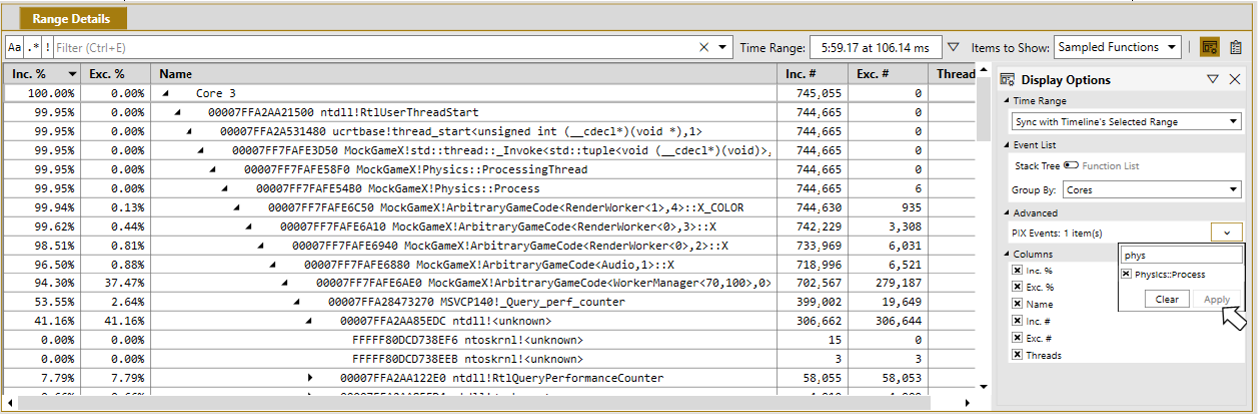
Task: Select the ucrtbase!thread_start row
Action: 490,131
